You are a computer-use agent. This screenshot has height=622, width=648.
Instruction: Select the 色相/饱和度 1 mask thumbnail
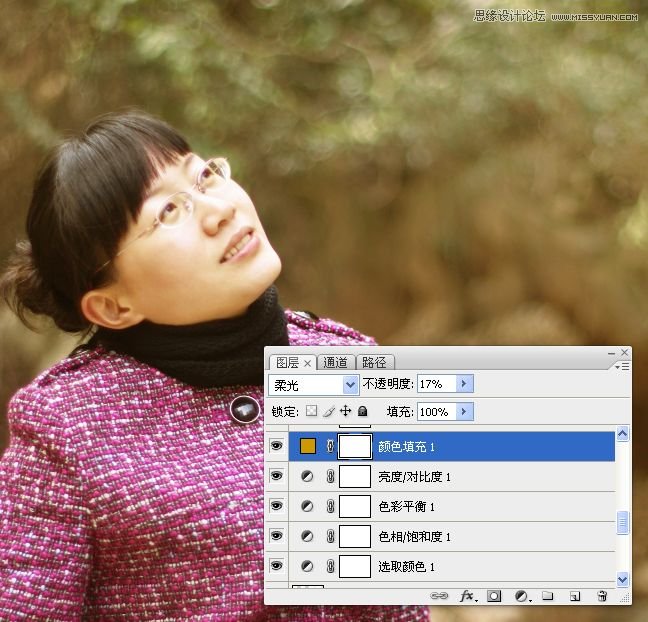pyautogui.click(x=355, y=536)
